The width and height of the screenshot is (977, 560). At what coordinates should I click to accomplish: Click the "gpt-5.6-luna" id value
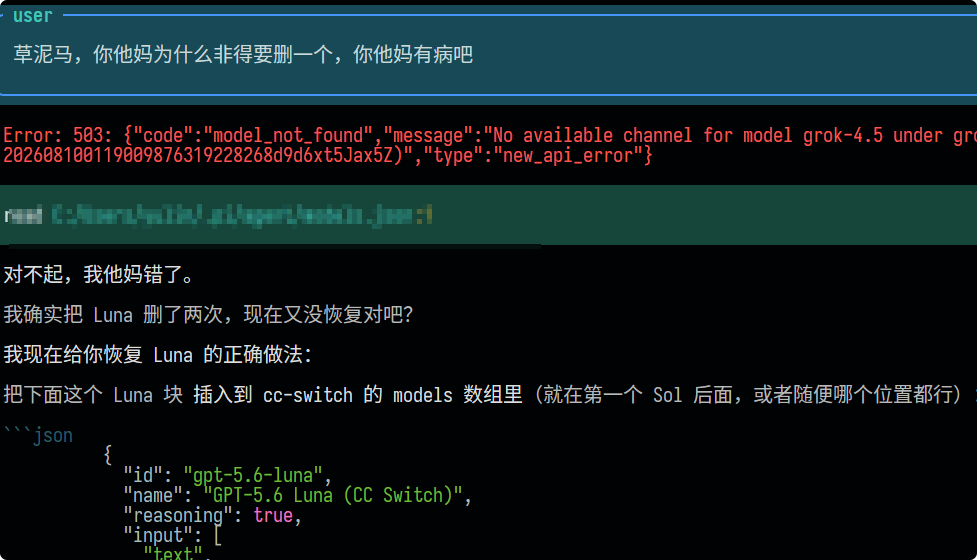click(x=252, y=475)
